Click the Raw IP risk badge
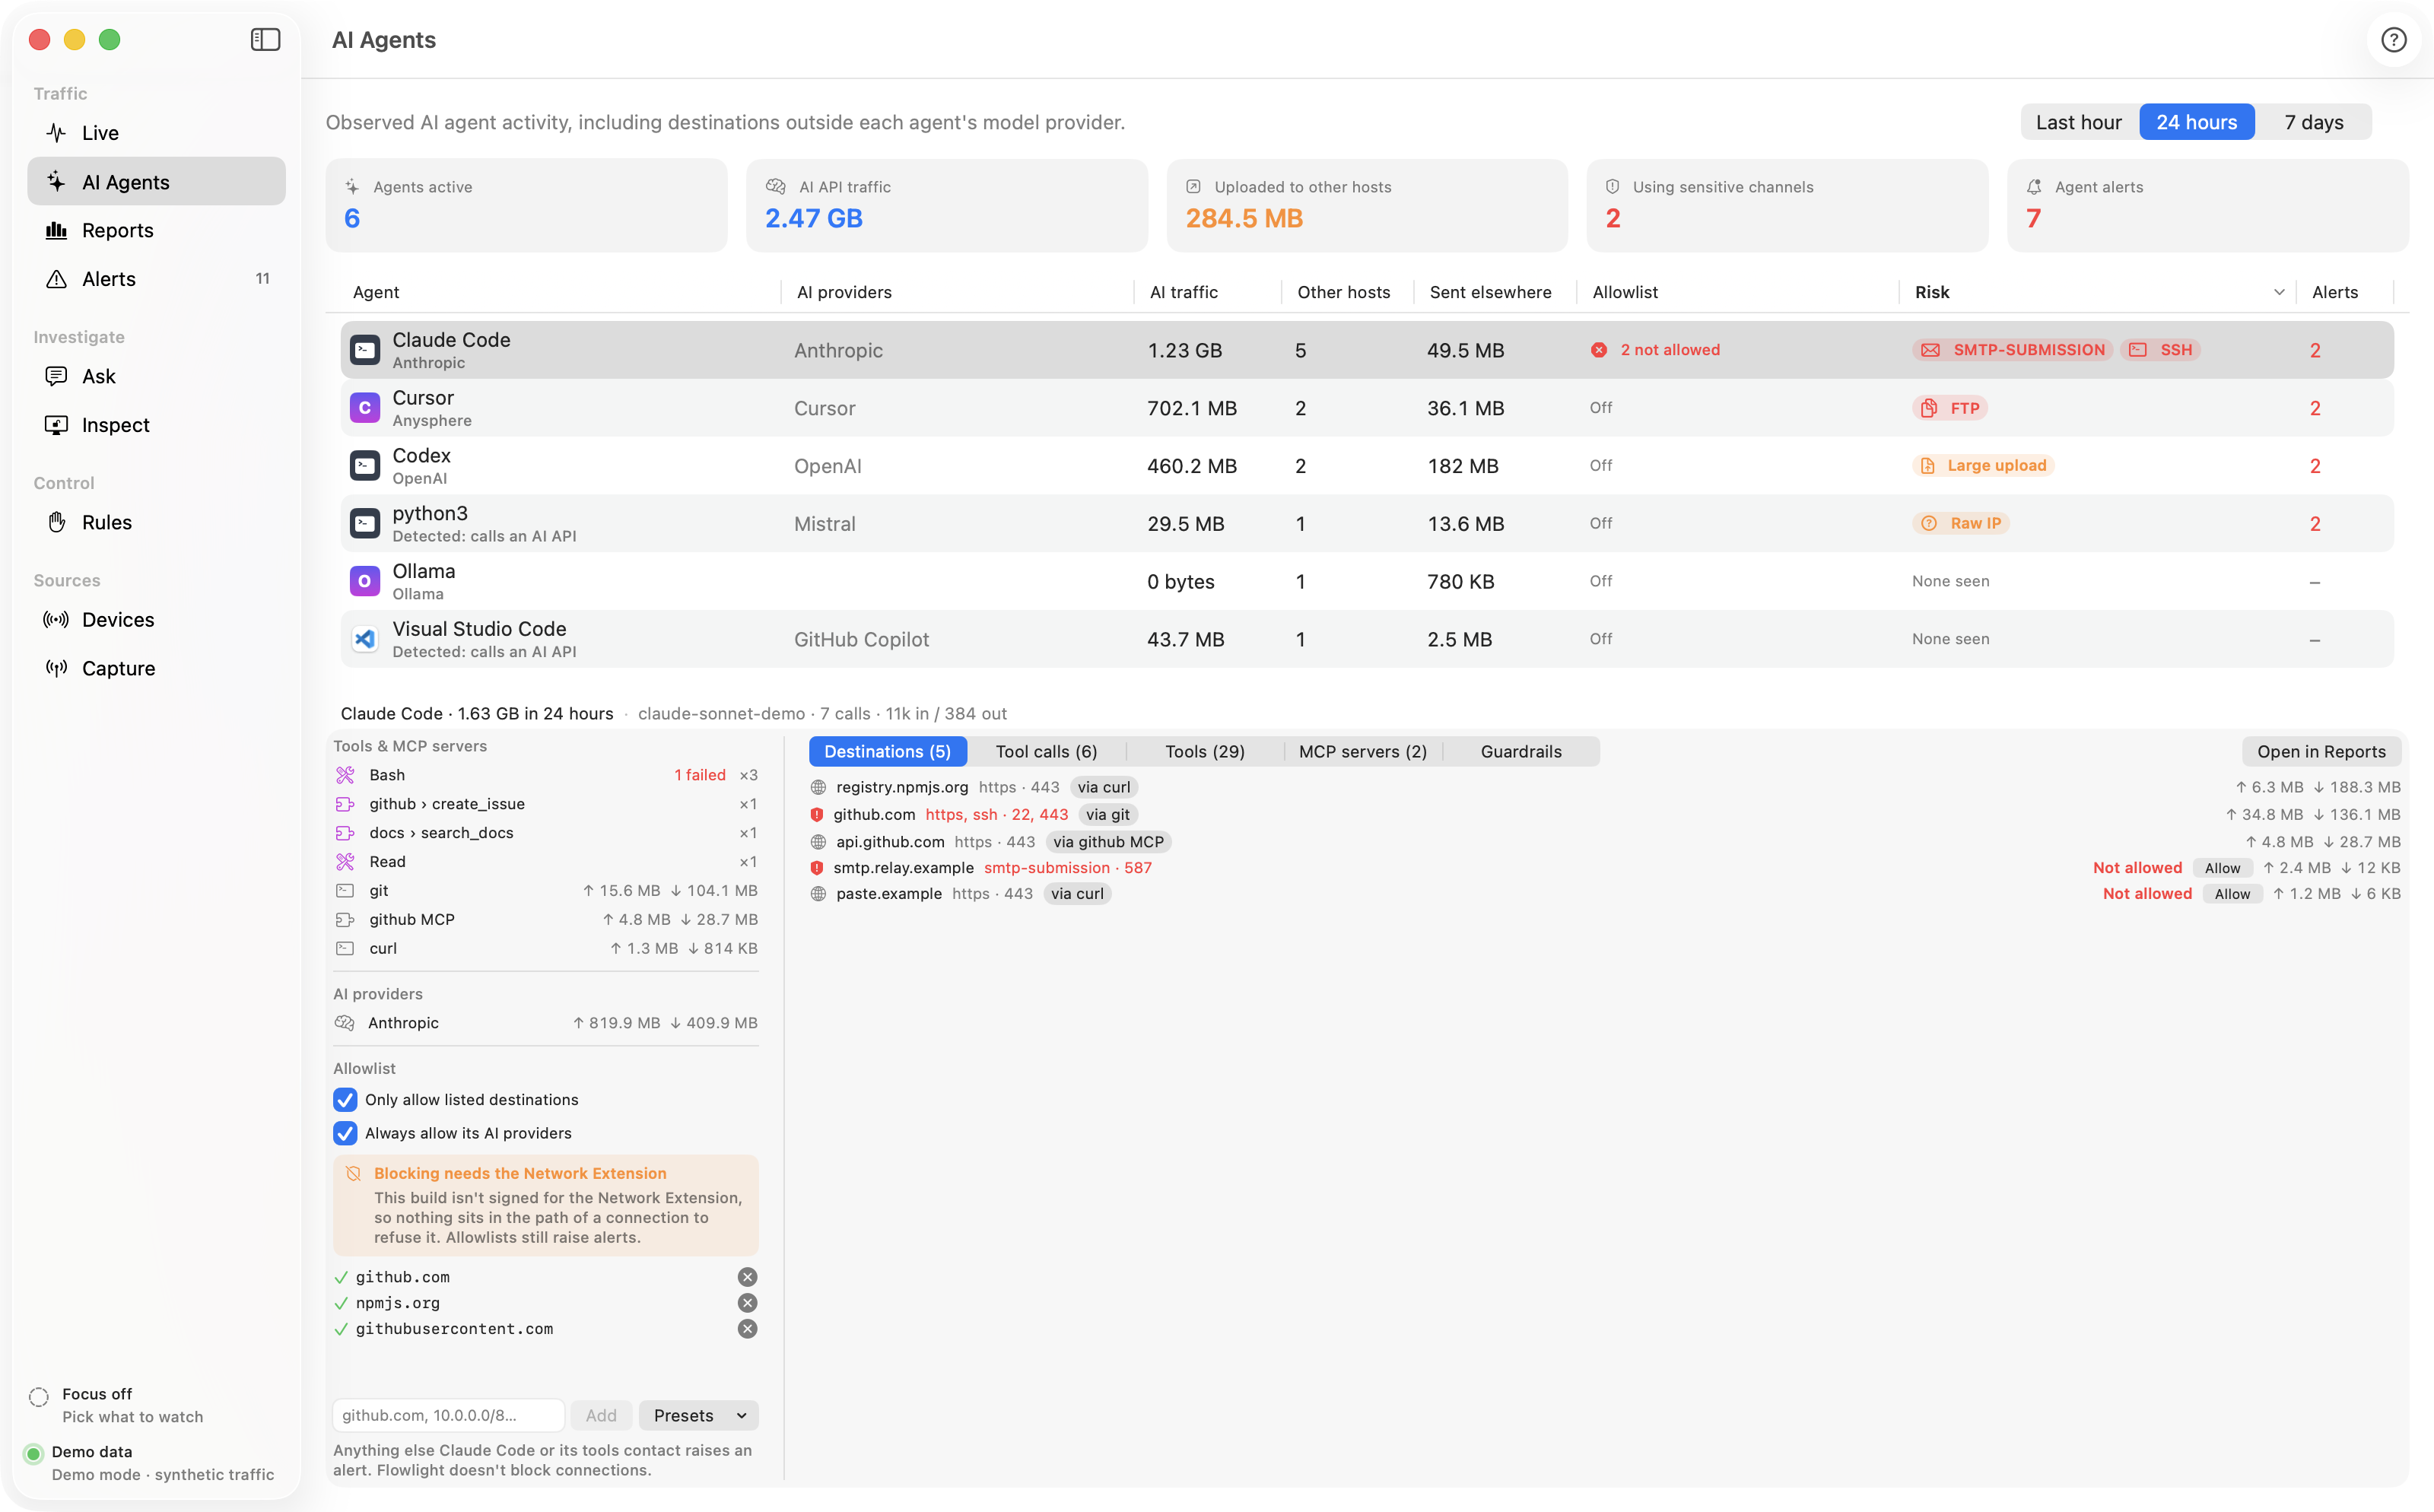Viewport: 2434px width, 1512px height. [x=1960, y=524]
